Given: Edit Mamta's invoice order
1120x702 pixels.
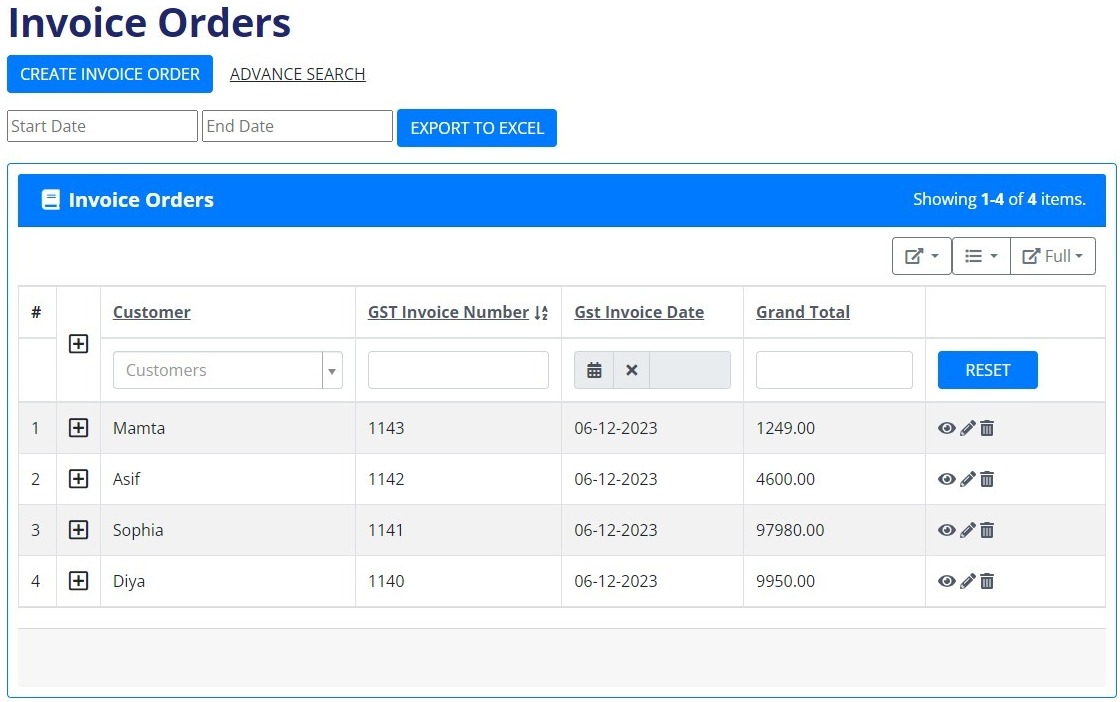Looking at the screenshot, I should (967, 428).
